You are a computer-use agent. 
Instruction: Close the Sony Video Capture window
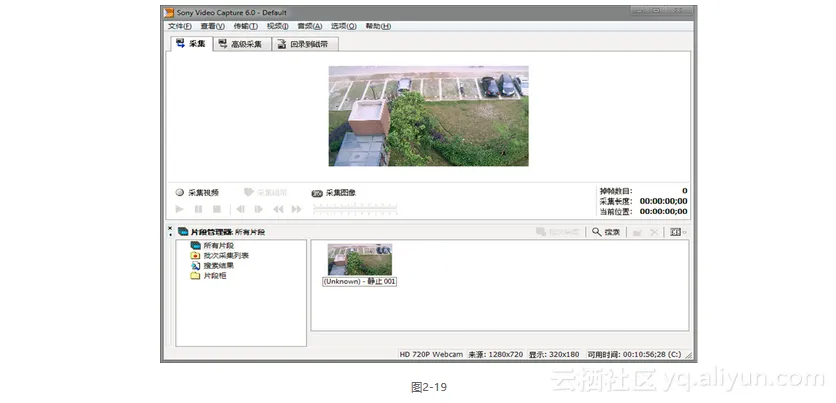[678, 11]
